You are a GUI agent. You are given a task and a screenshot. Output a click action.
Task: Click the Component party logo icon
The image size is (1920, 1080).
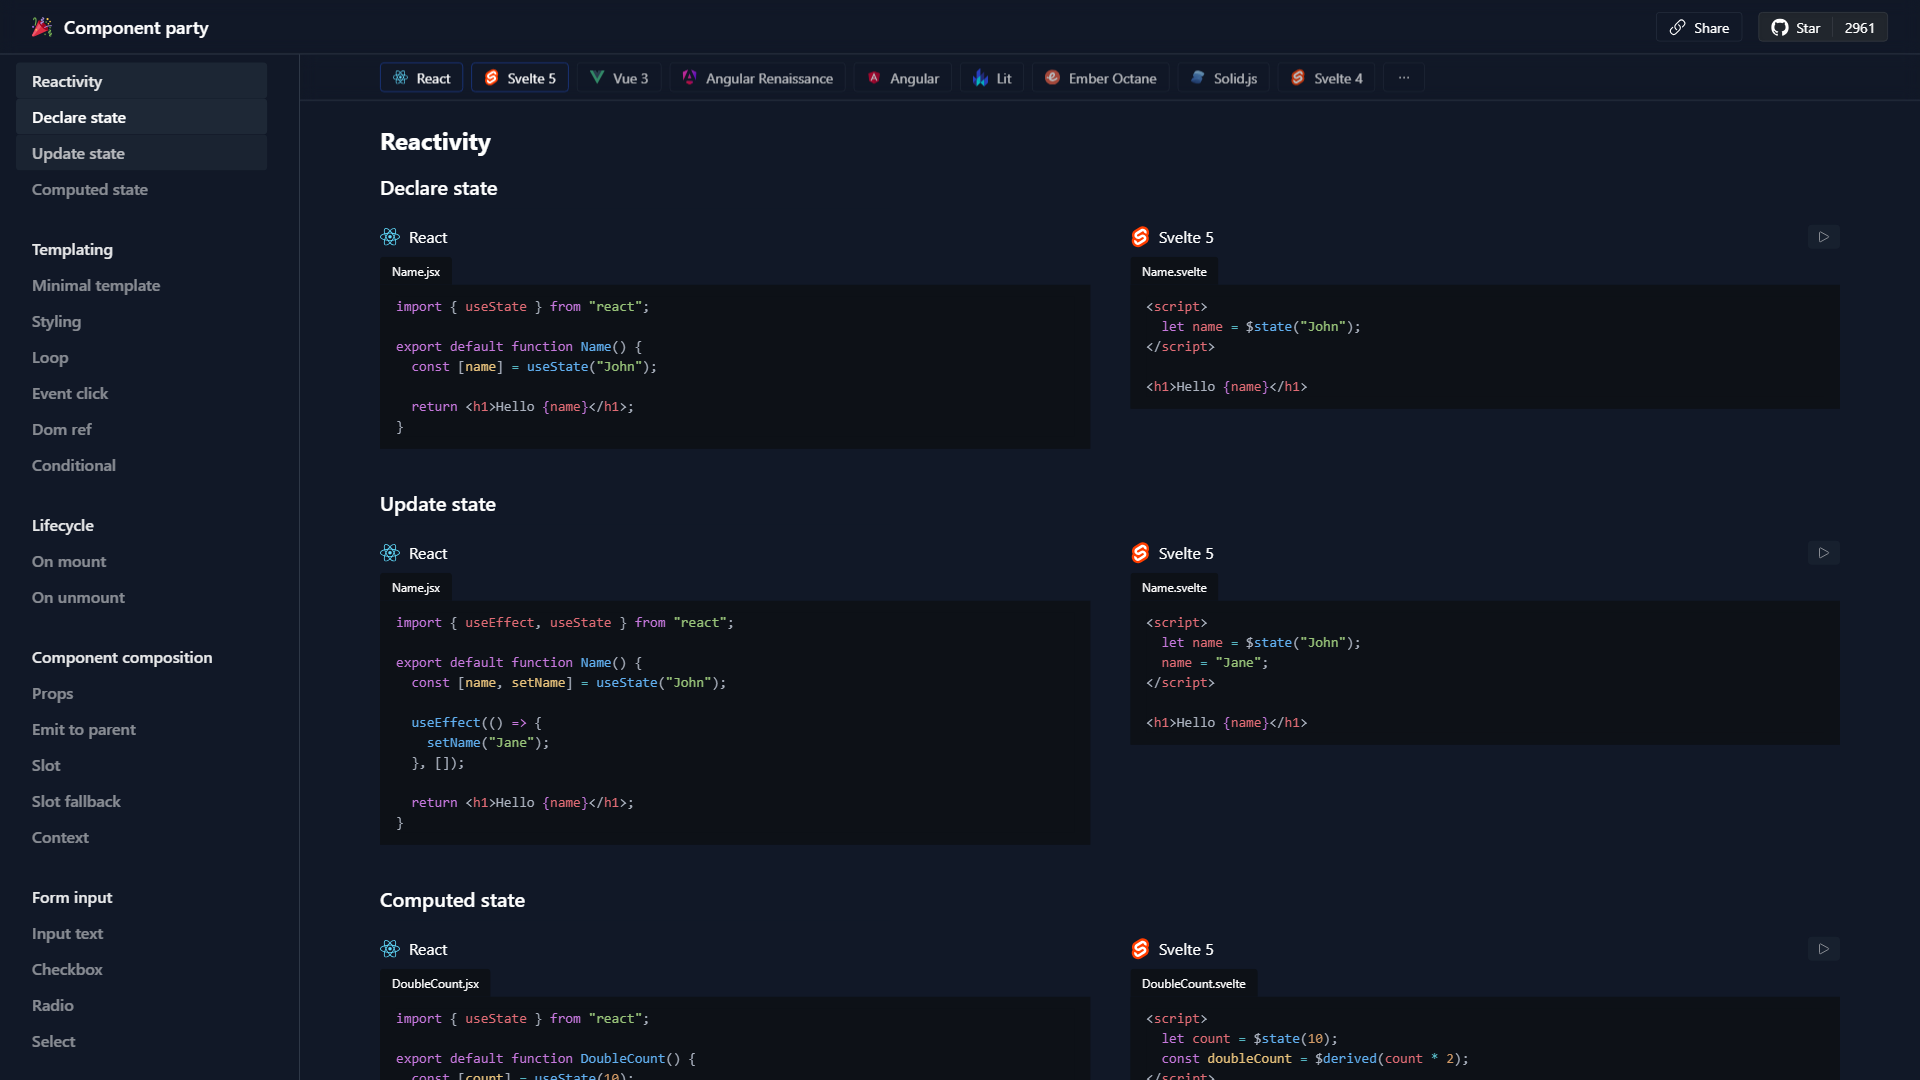(42, 27)
